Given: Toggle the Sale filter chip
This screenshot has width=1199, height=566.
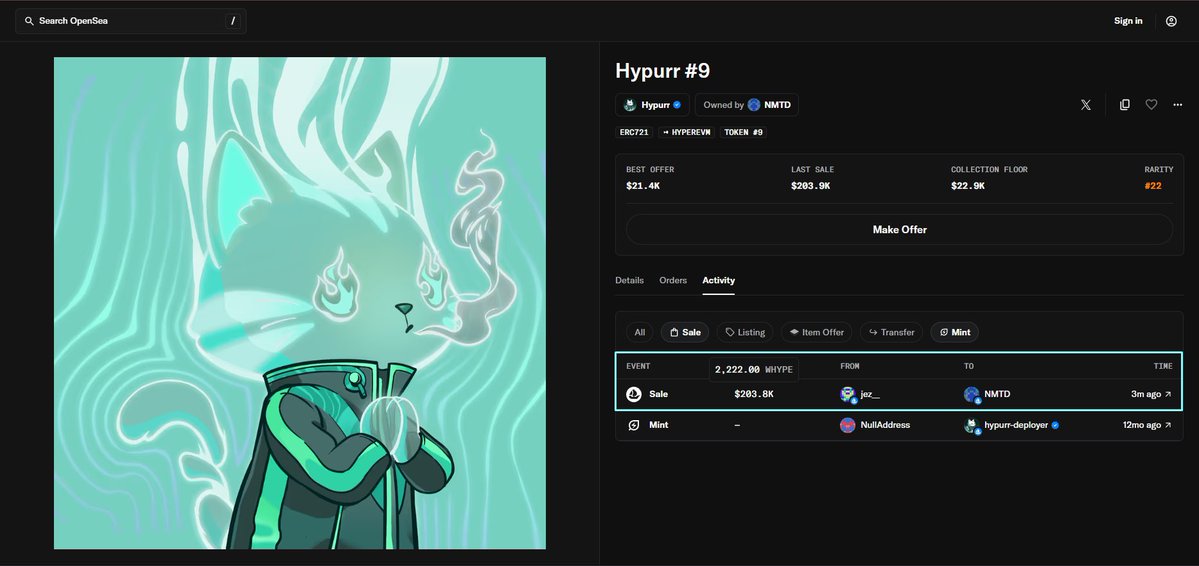Looking at the screenshot, I should [685, 332].
